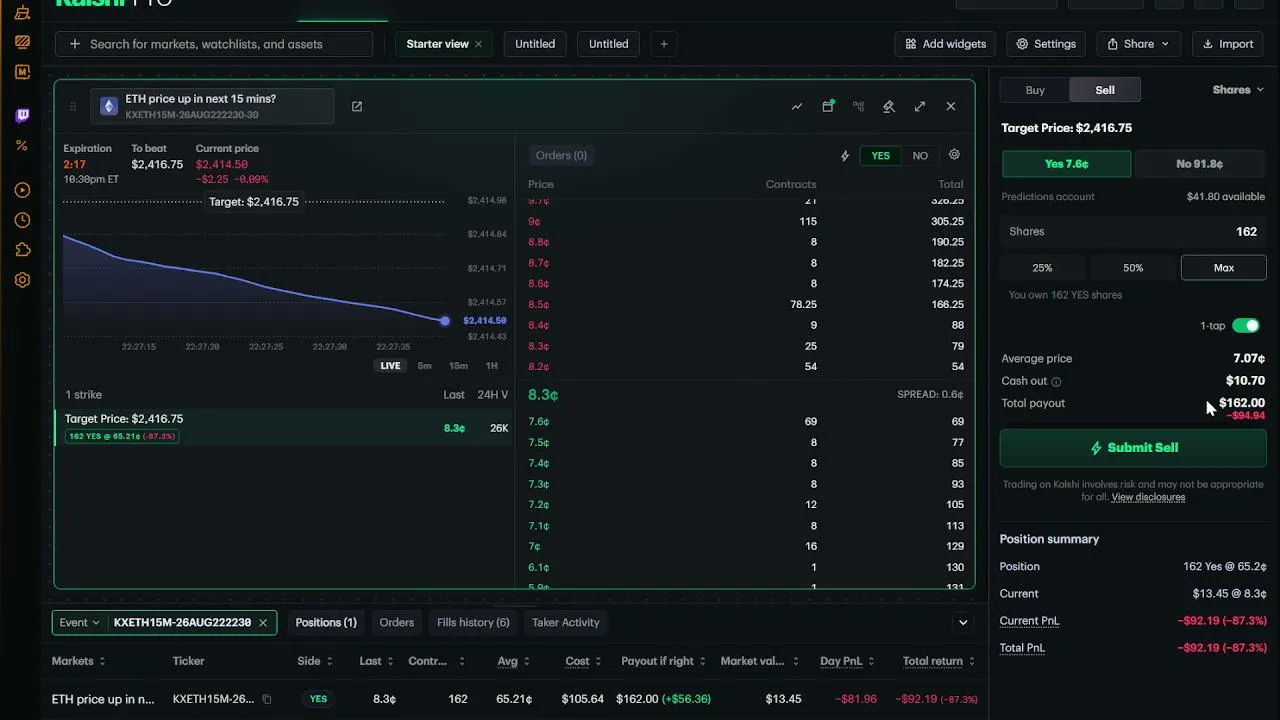Open the Taker Activity tab
Image resolution: width=1280 pixels, height=720 pixels.
point(566,622)
